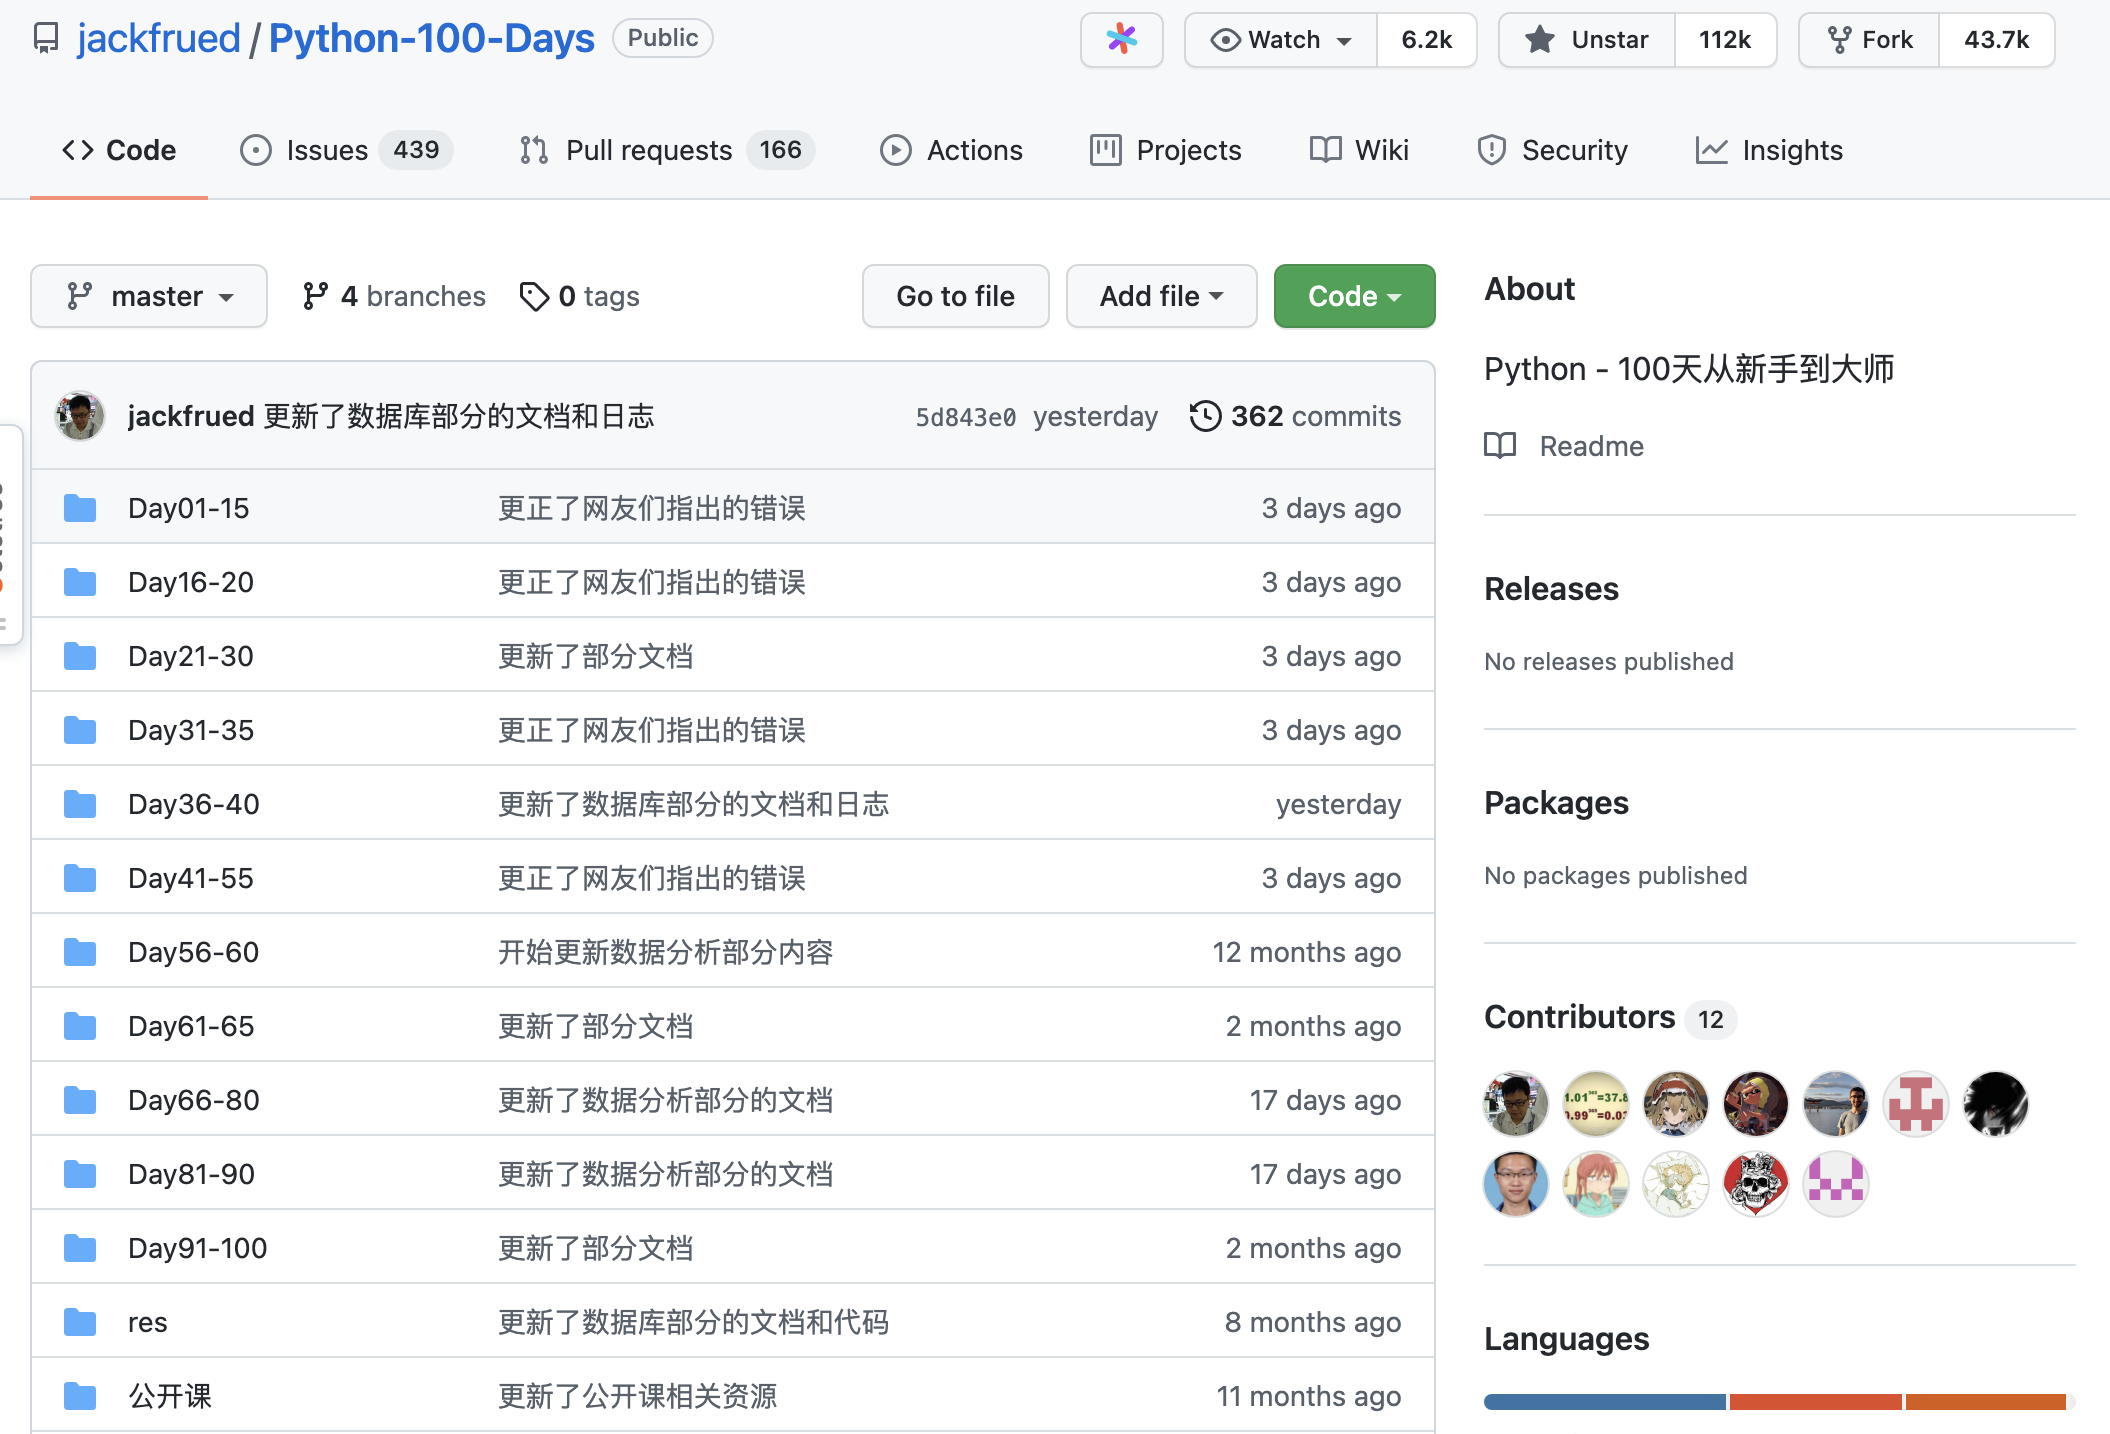Unstar the repository
The image size is (2110, 1434).
click(x=1587, y=40)
